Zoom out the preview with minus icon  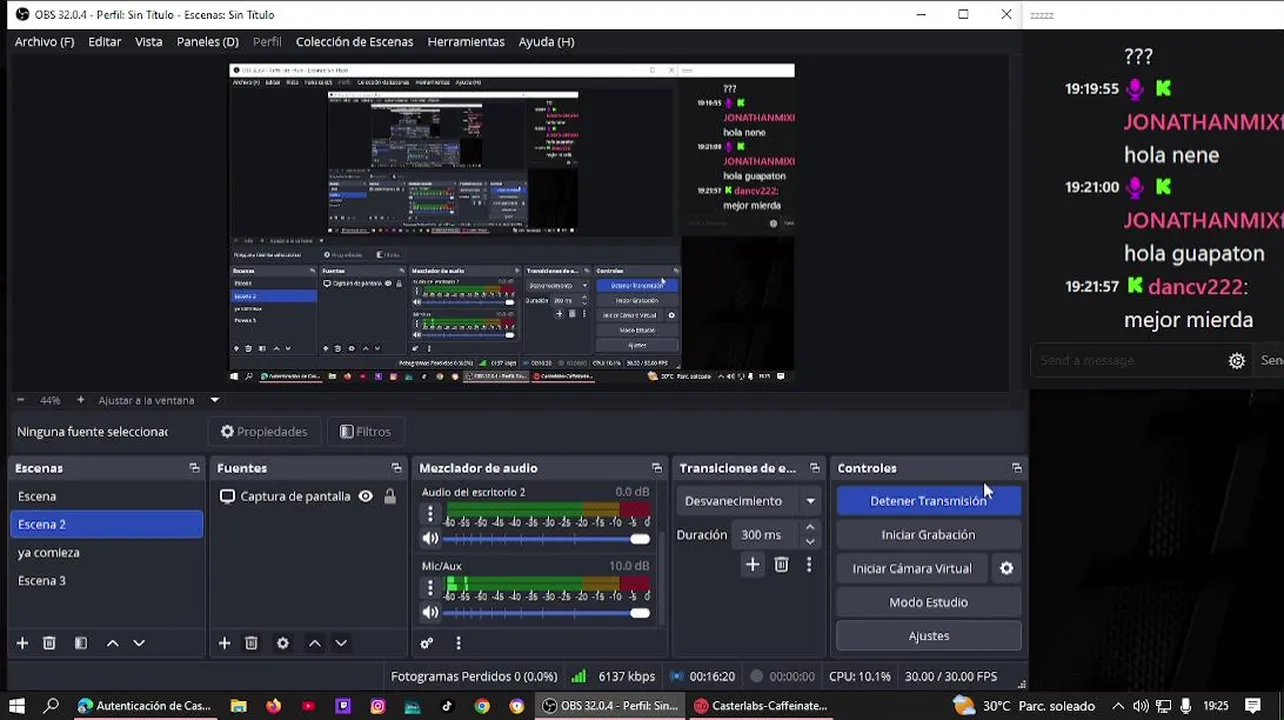(20, 400)
